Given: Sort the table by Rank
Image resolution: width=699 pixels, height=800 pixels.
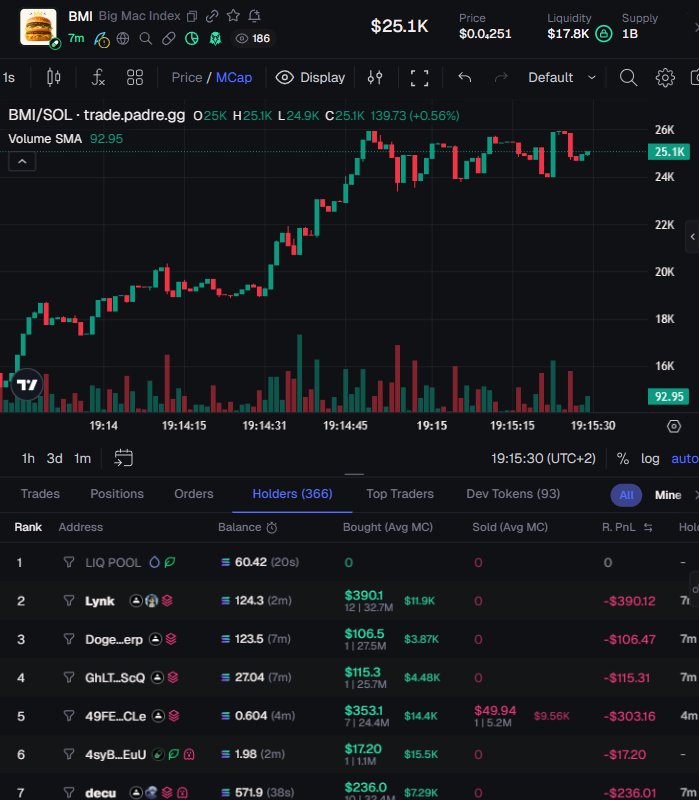Looking at the screenshot, I should click(28, 527).
